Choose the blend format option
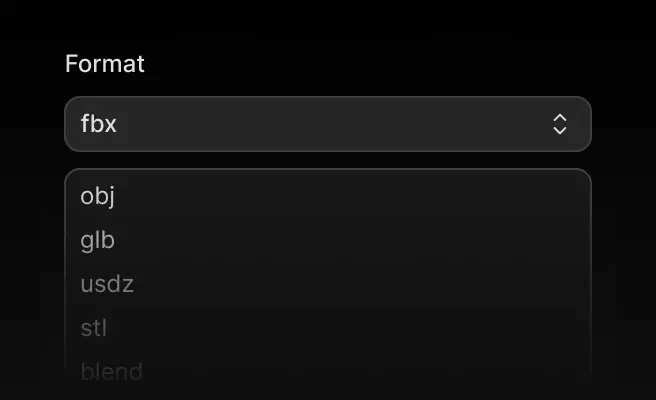The width and height of the screenshot is (656, 400). coord(111,372)
